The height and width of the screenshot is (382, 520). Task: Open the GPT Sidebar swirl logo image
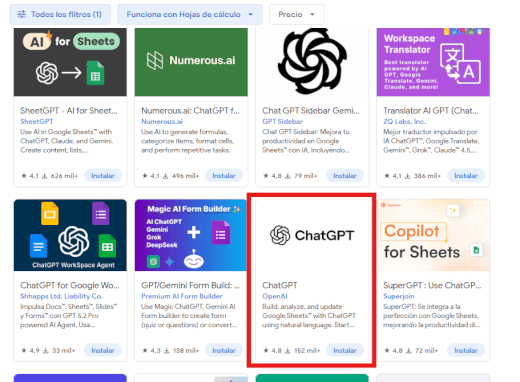(312, 62)
